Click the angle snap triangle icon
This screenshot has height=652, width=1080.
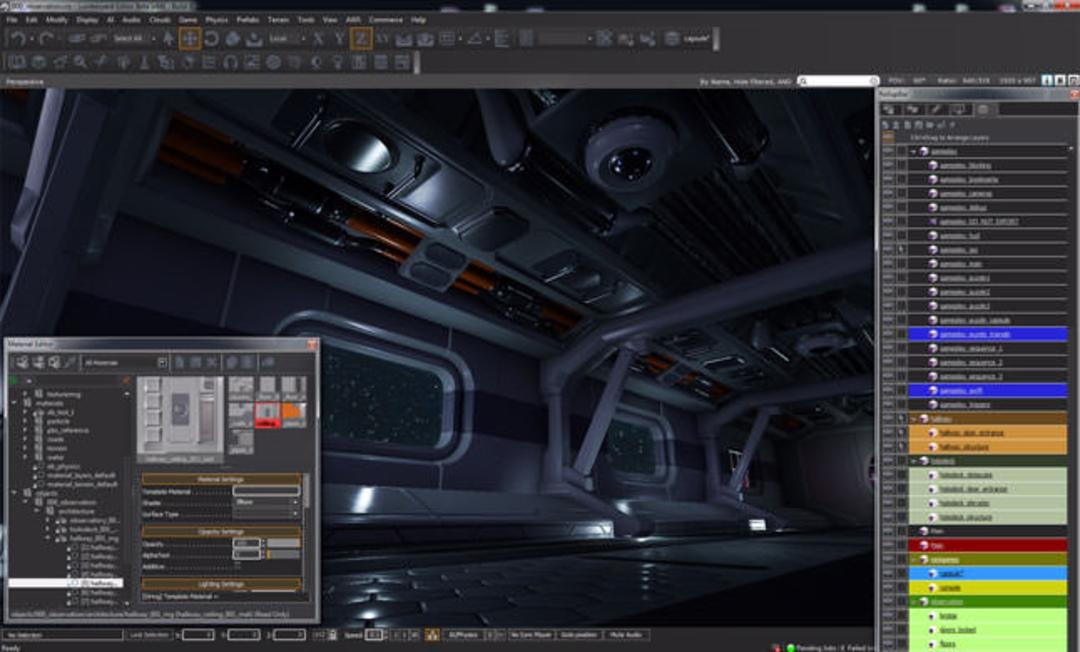click(x=475, y=39)
